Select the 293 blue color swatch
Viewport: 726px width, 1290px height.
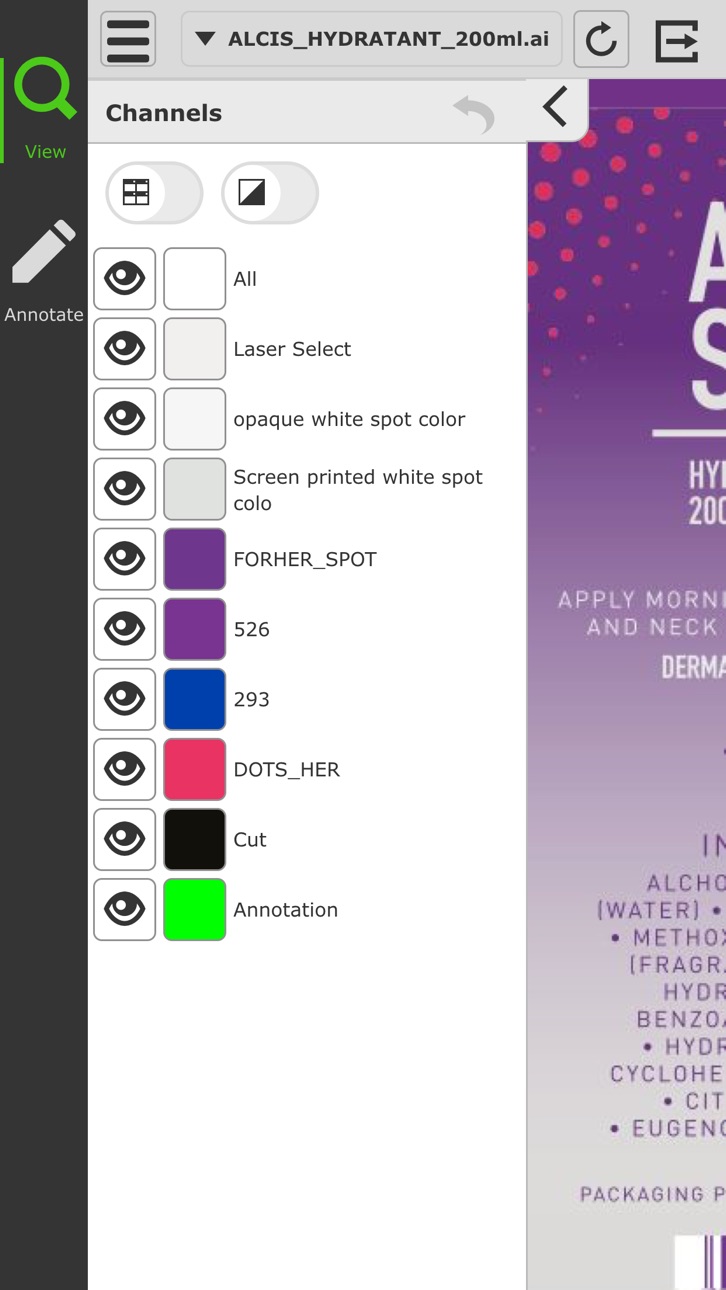[x=195, y=699]
